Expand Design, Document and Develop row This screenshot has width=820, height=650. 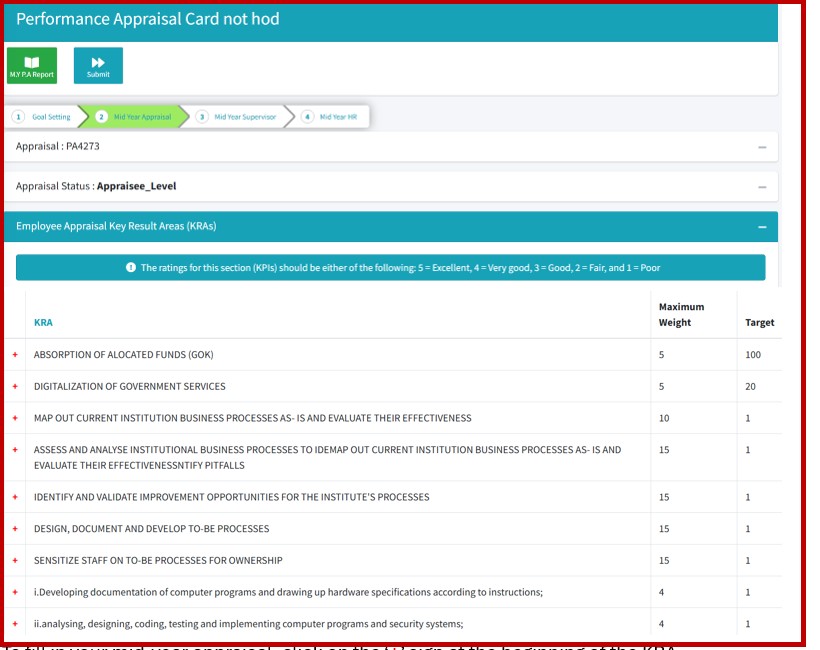click(15, 529)
